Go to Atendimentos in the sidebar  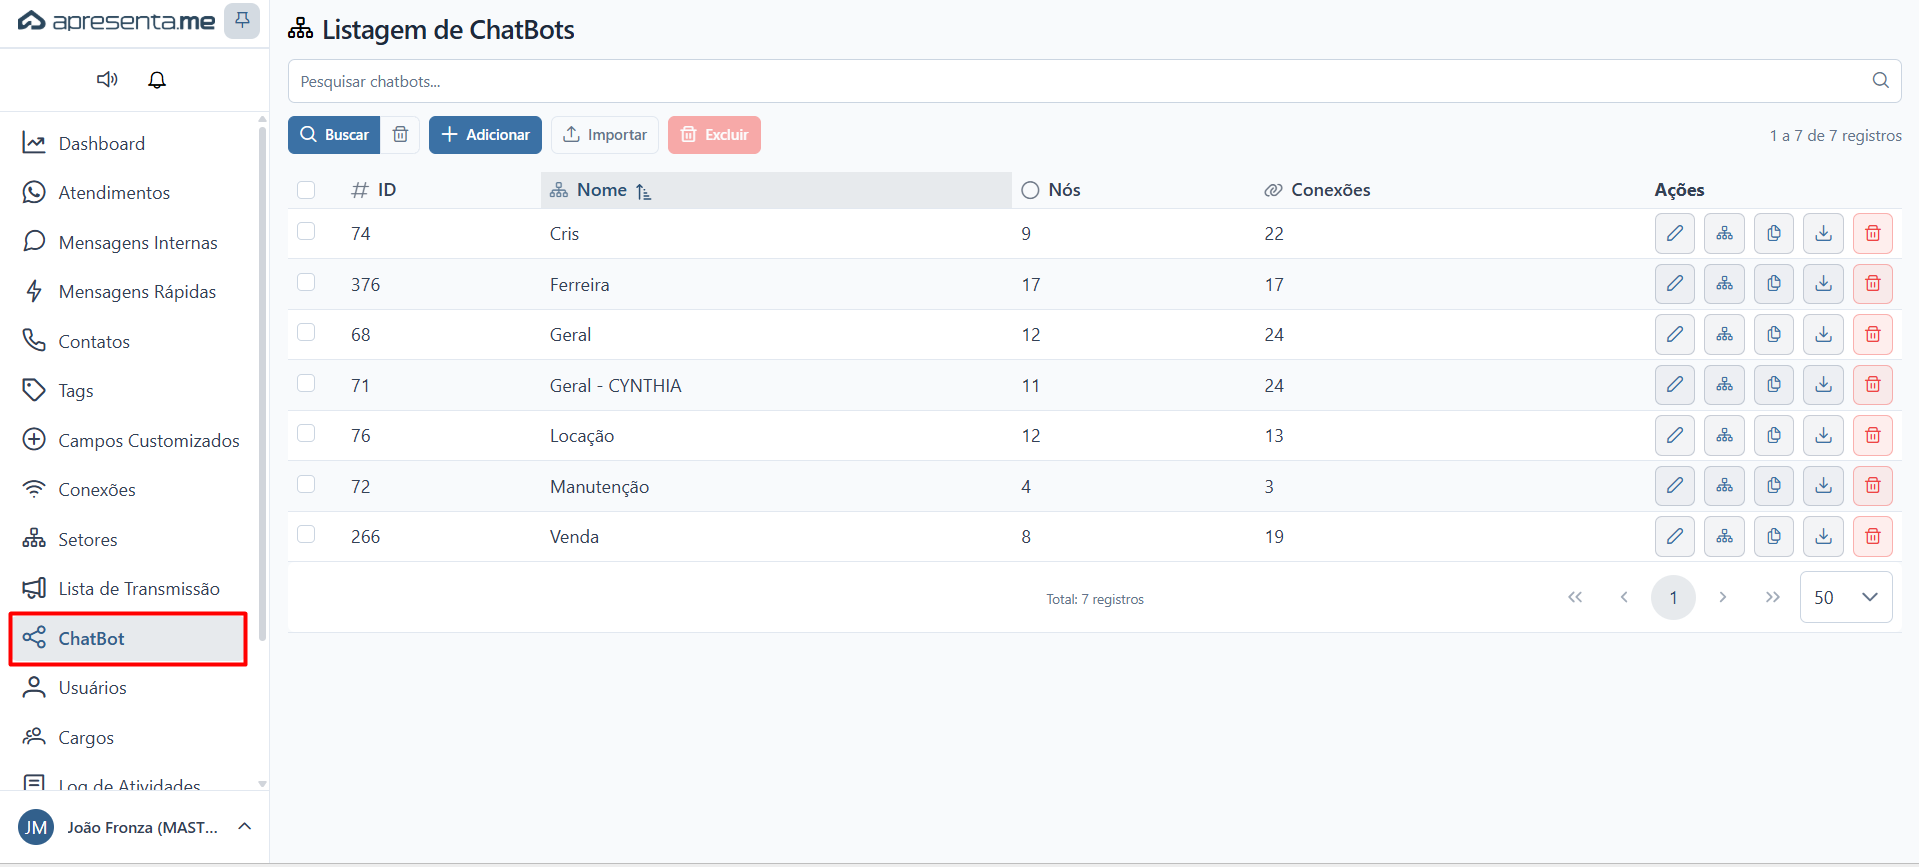[x=128, y=193]
